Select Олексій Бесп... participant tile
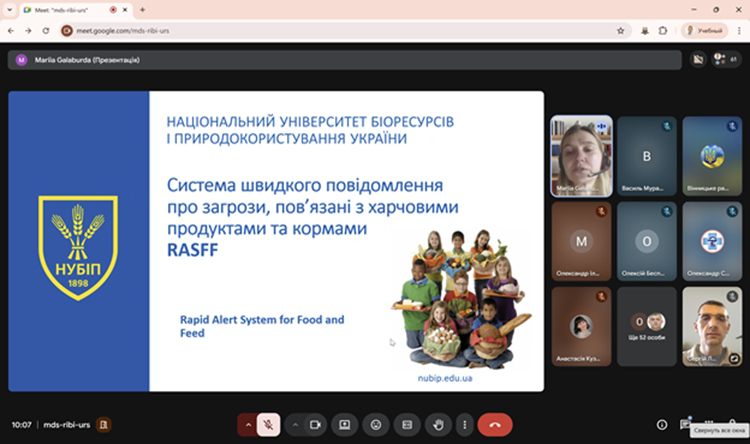750x444 pixels. click(647, 241)
